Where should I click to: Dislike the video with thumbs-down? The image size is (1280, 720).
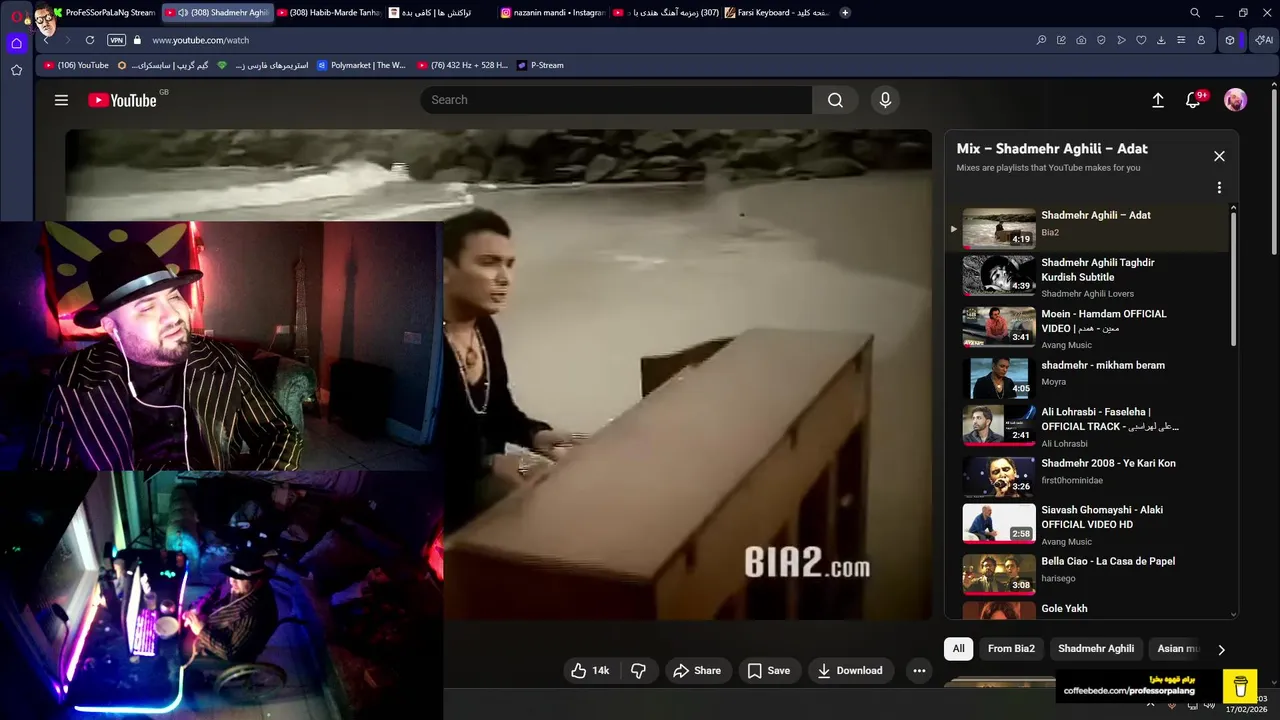pos(638,671)
